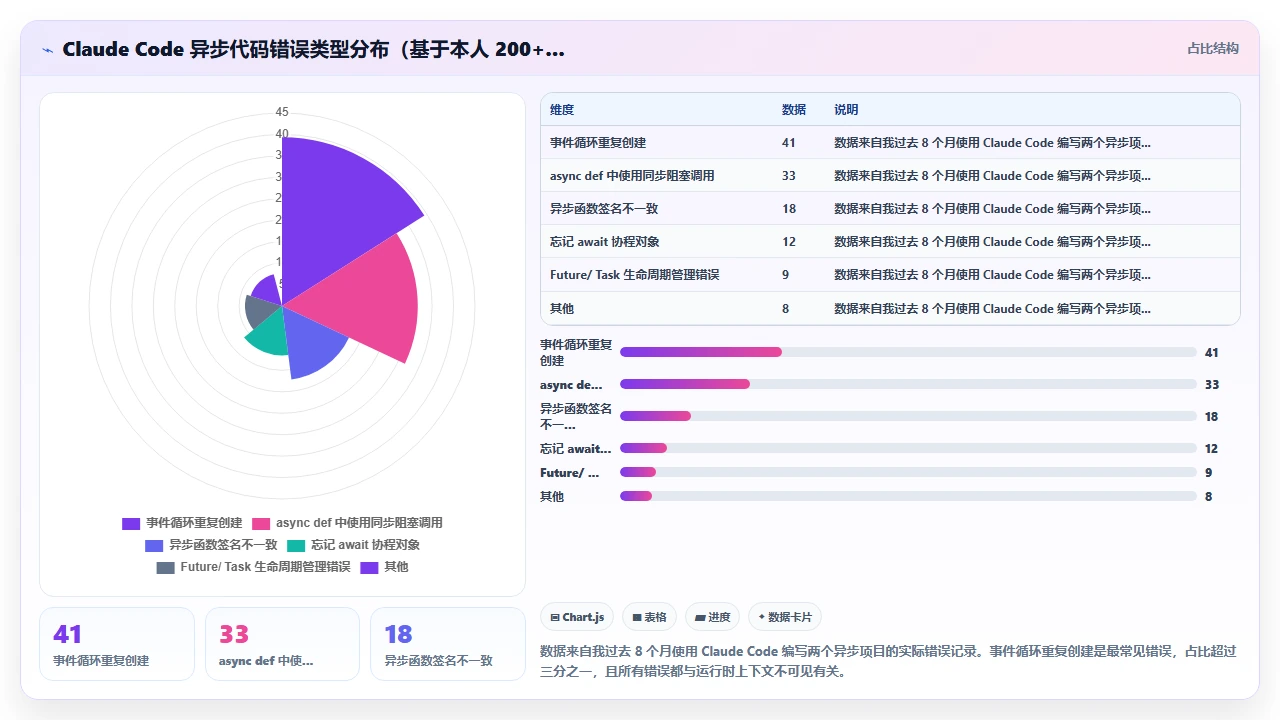Click the Future/ … progress bar
This screenshot has height=720, width=1280.
pos(908,472)
